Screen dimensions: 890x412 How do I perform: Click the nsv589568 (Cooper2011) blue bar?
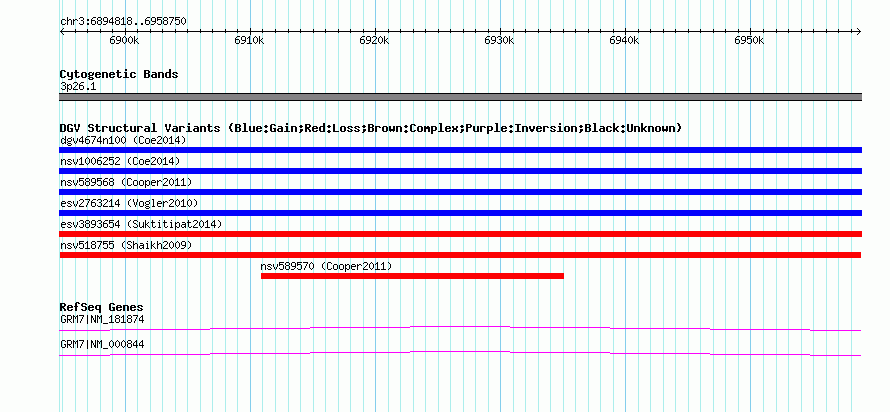[460, 192]
